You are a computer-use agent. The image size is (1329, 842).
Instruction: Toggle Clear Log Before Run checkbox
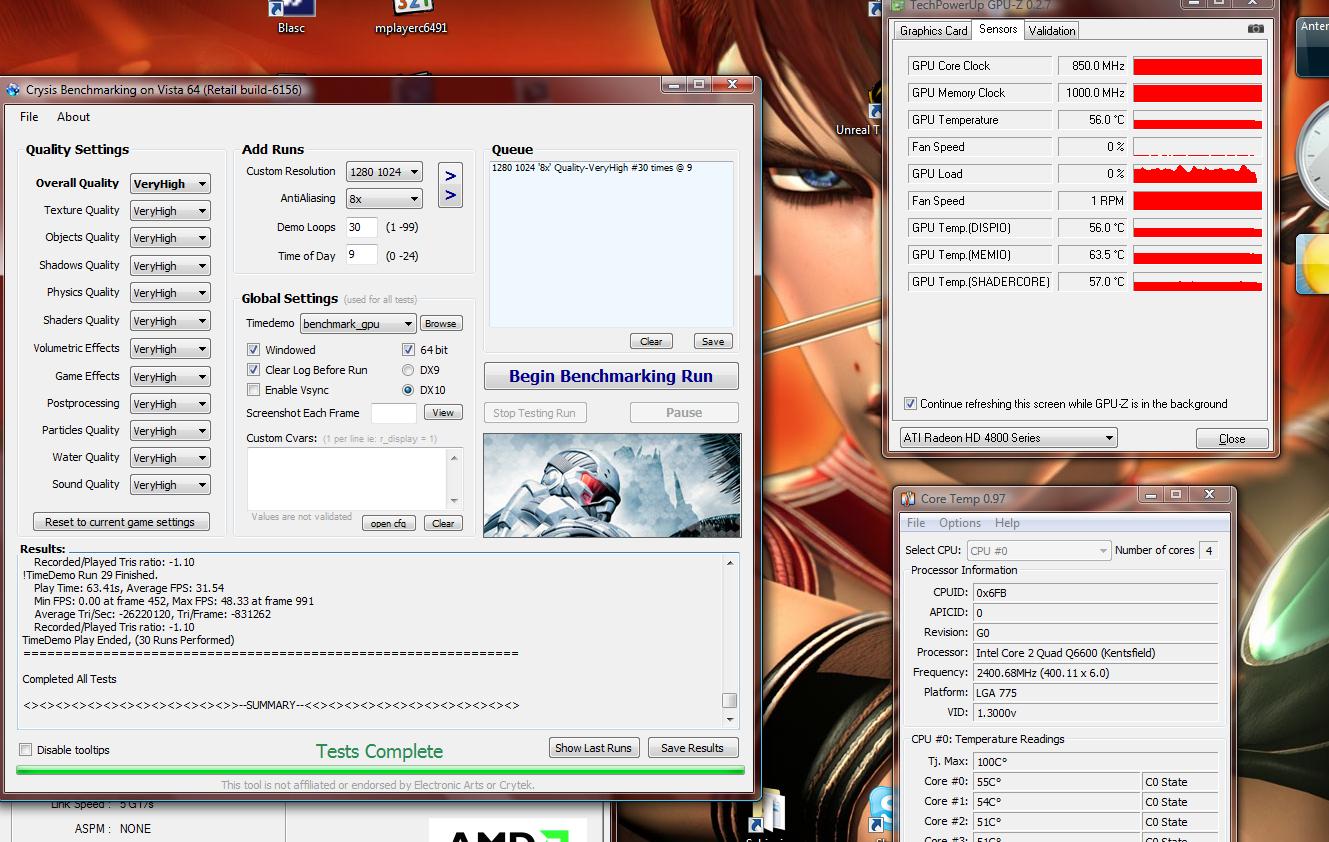click(253, 370)
